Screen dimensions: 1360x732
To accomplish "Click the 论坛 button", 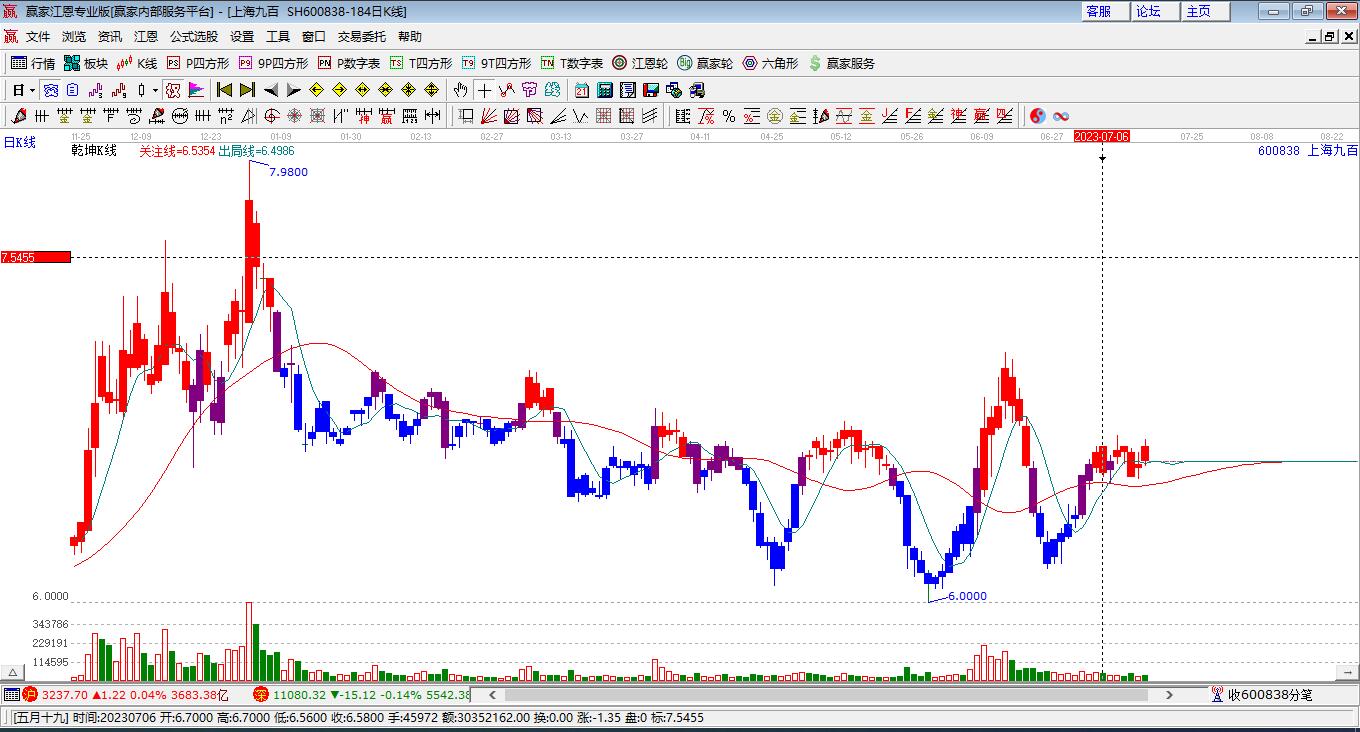I will (x=1155, y=11).
